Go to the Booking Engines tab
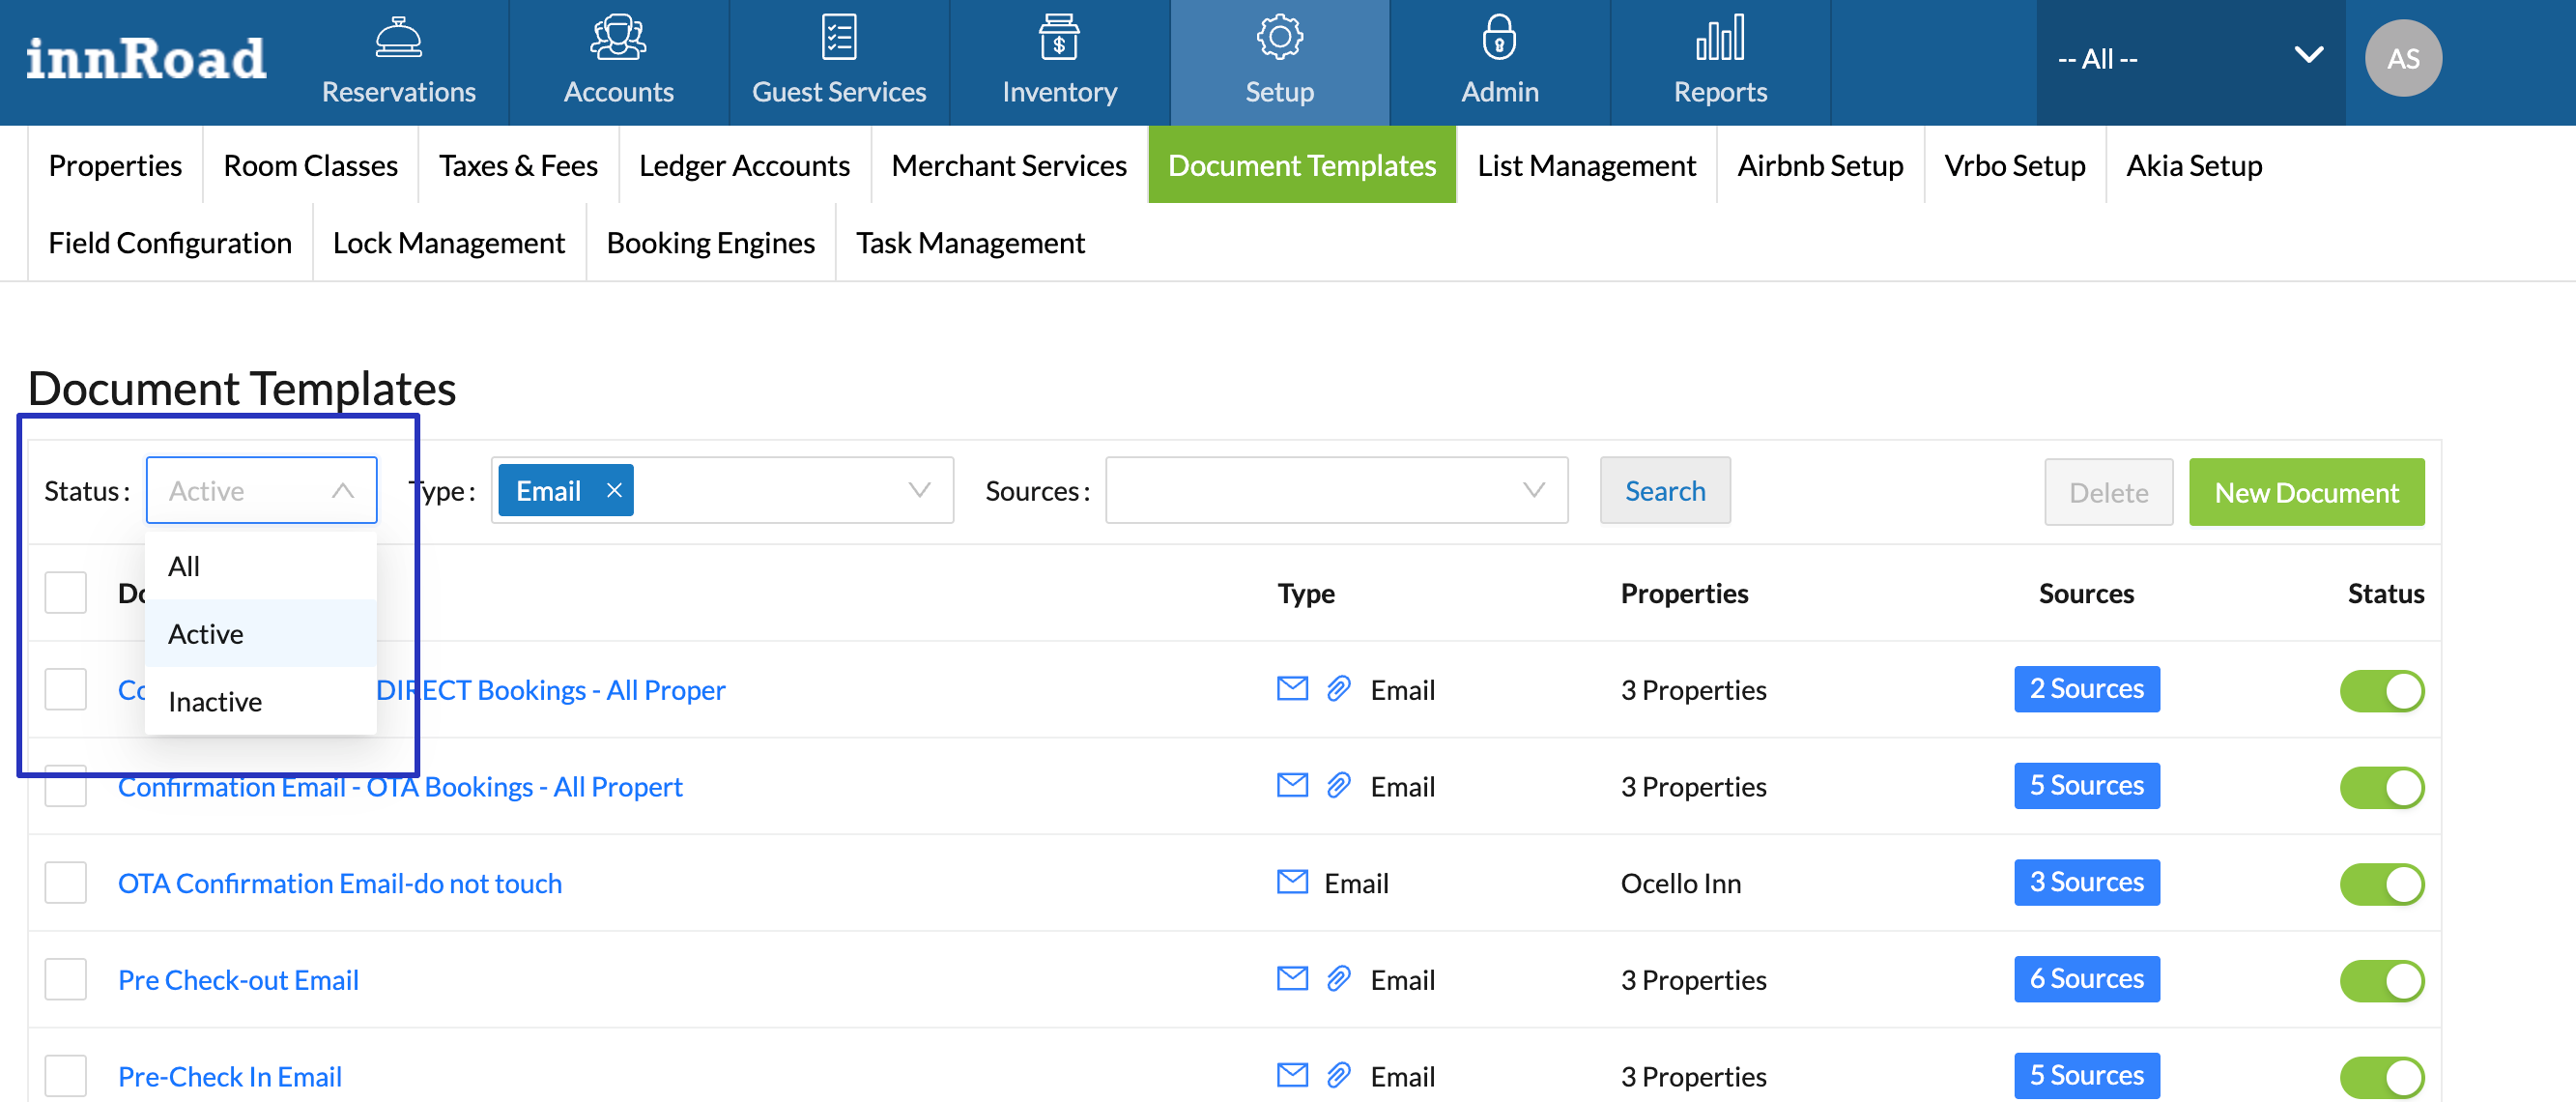This screenshot has height=1102, width=2576. [x=710, y=243]
